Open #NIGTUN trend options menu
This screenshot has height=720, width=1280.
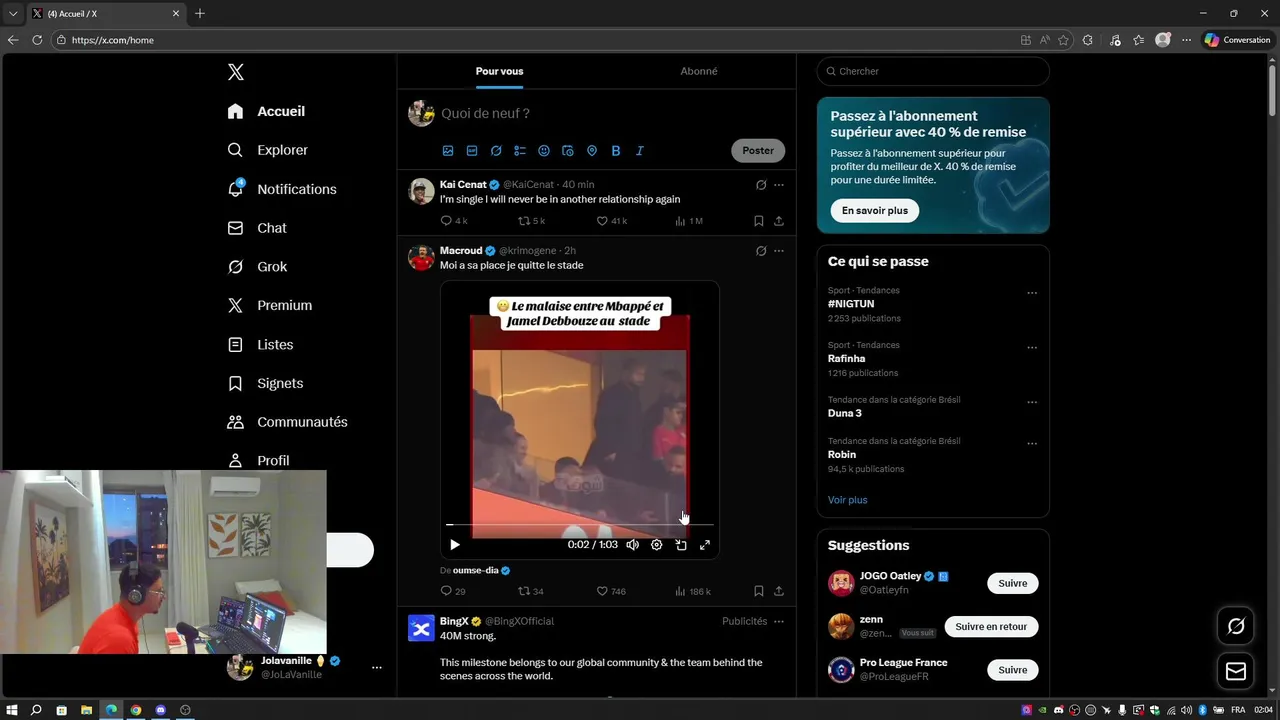coord(1032,293)
